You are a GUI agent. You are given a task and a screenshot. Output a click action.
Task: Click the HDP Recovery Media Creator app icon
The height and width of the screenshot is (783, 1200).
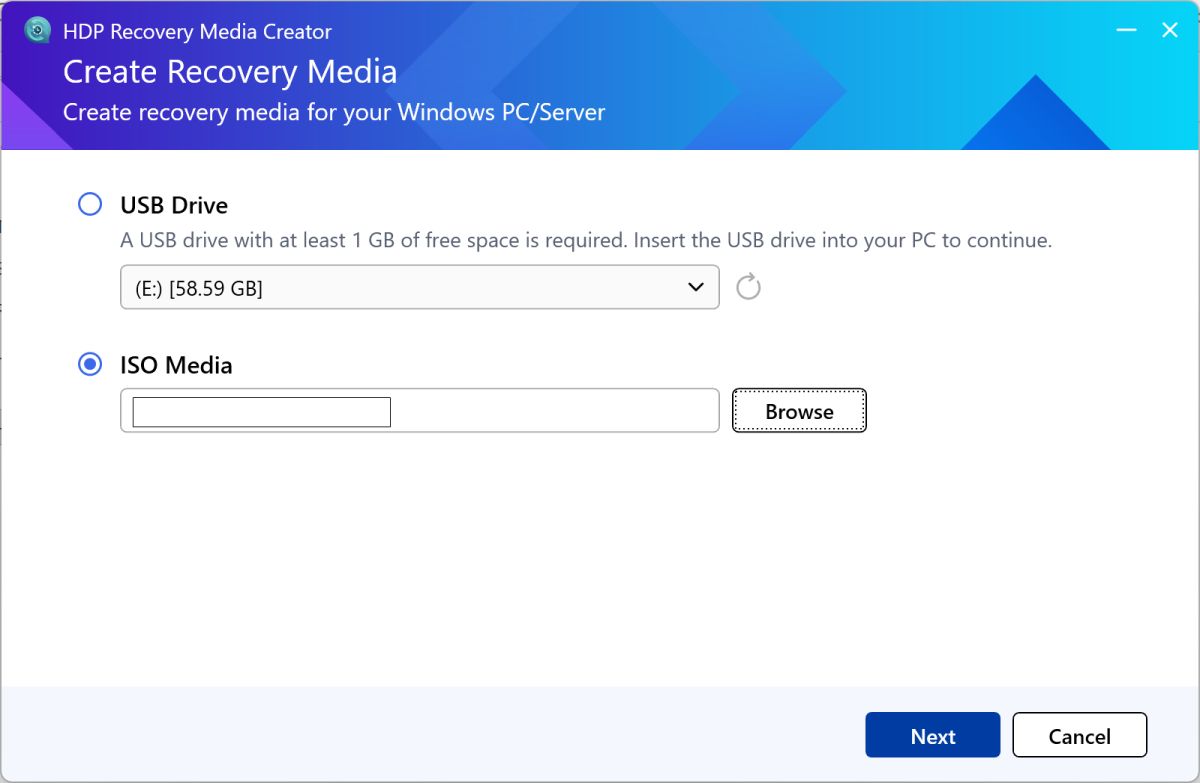point(38,31)
